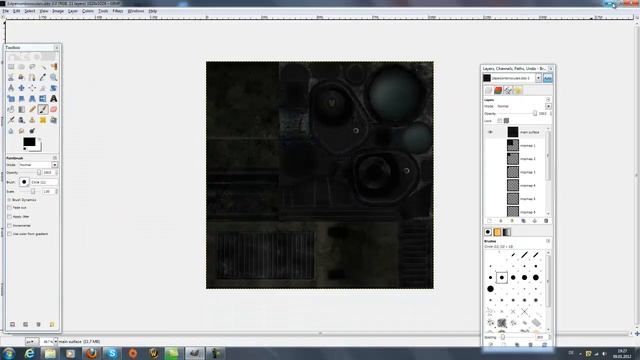The image size is (640, 360).
Task: Open the Layer menu
Action: [x=73, y=11]
